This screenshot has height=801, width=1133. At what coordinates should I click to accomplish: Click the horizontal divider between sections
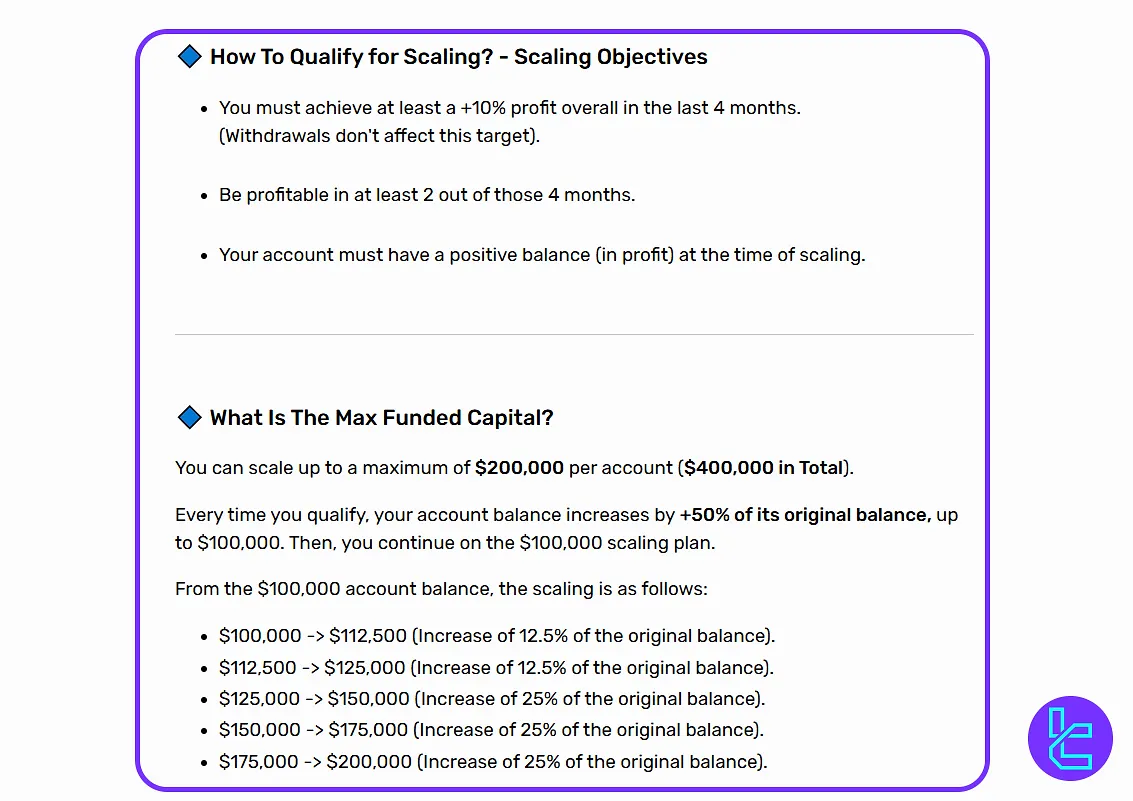point(574,334)
